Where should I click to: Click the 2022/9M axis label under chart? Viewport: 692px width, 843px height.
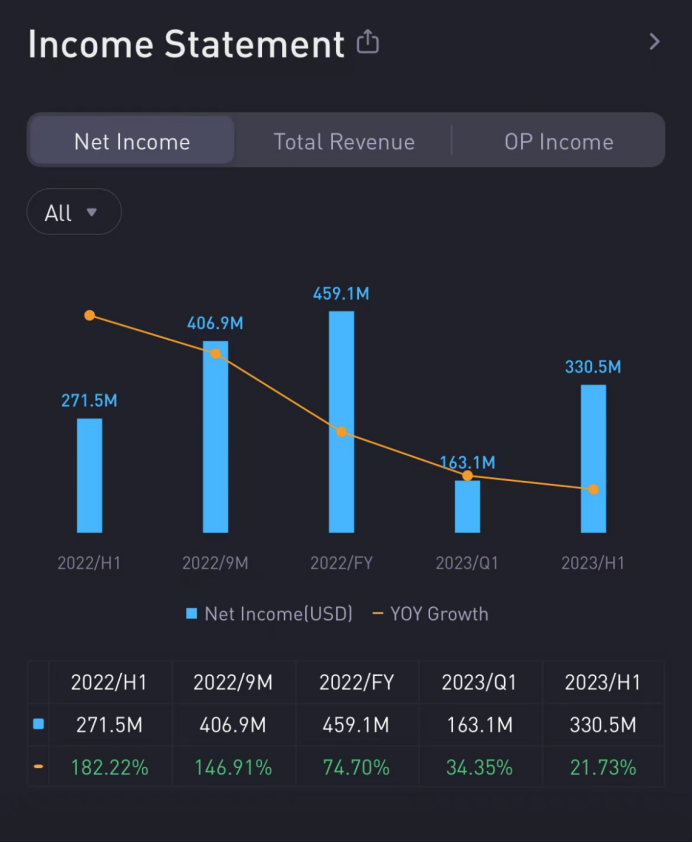point(215,563)
